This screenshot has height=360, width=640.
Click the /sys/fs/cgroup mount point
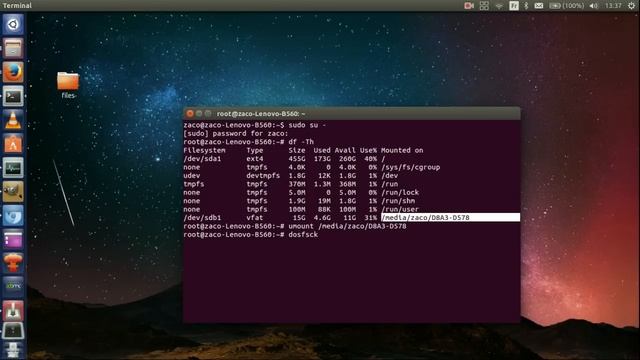411,167
